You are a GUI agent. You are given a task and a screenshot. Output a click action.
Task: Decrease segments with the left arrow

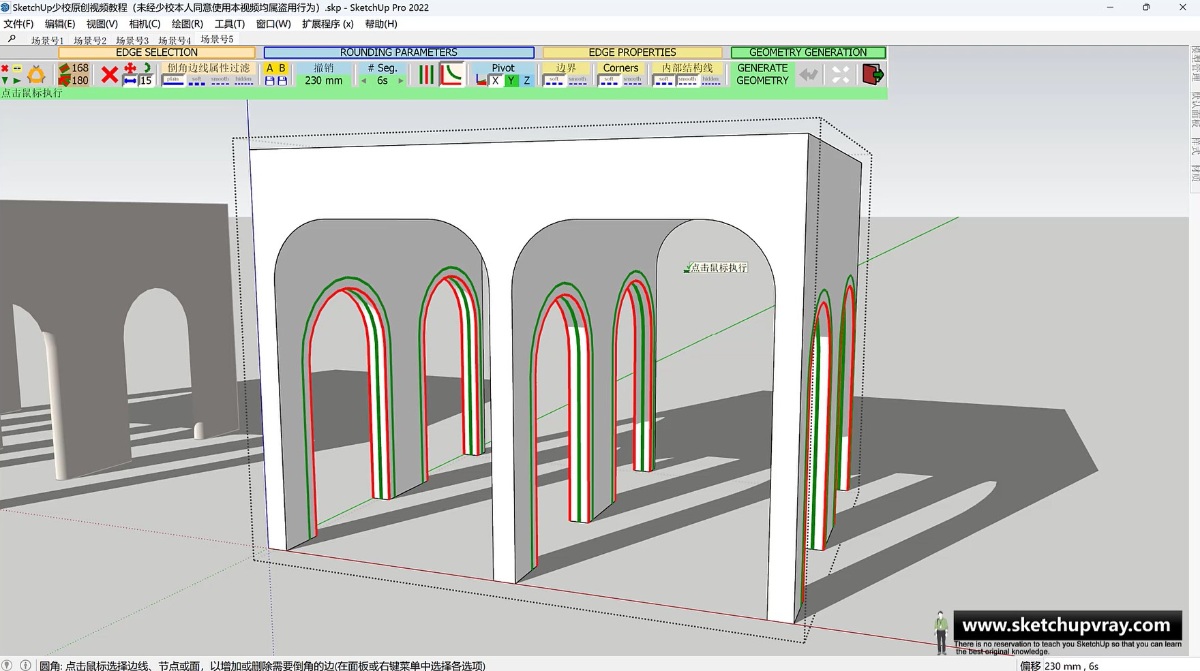pyautogui.click(x=364, y=81)
